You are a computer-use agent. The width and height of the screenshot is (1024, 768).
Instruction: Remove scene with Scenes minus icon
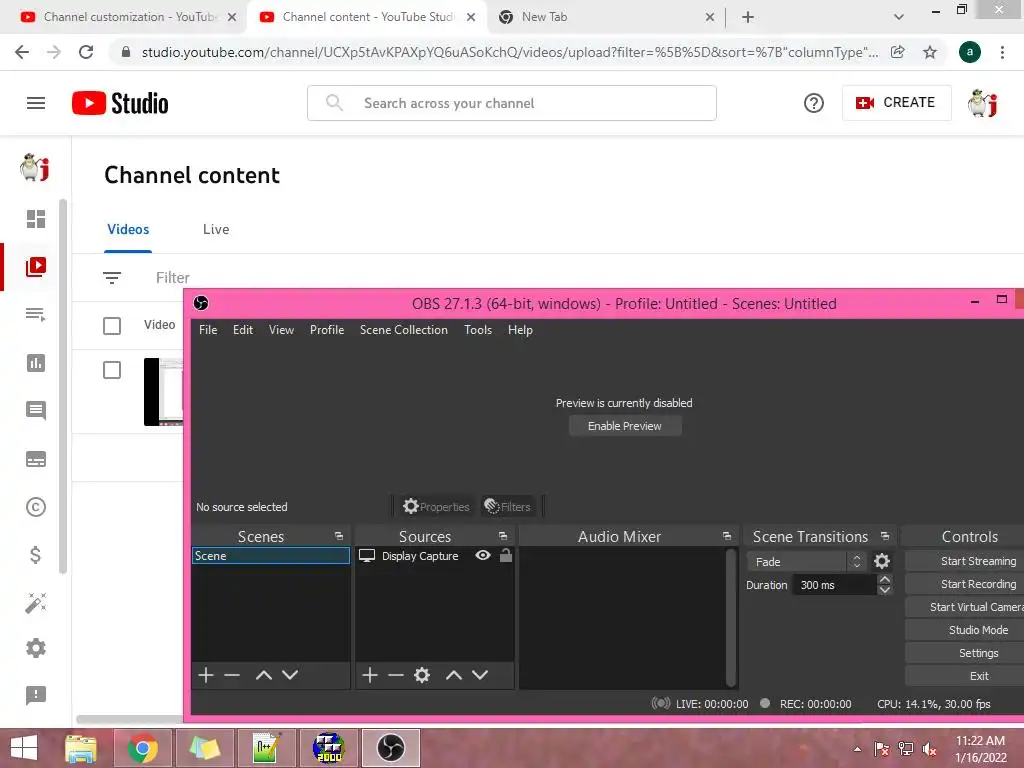(x=232, y=675)
